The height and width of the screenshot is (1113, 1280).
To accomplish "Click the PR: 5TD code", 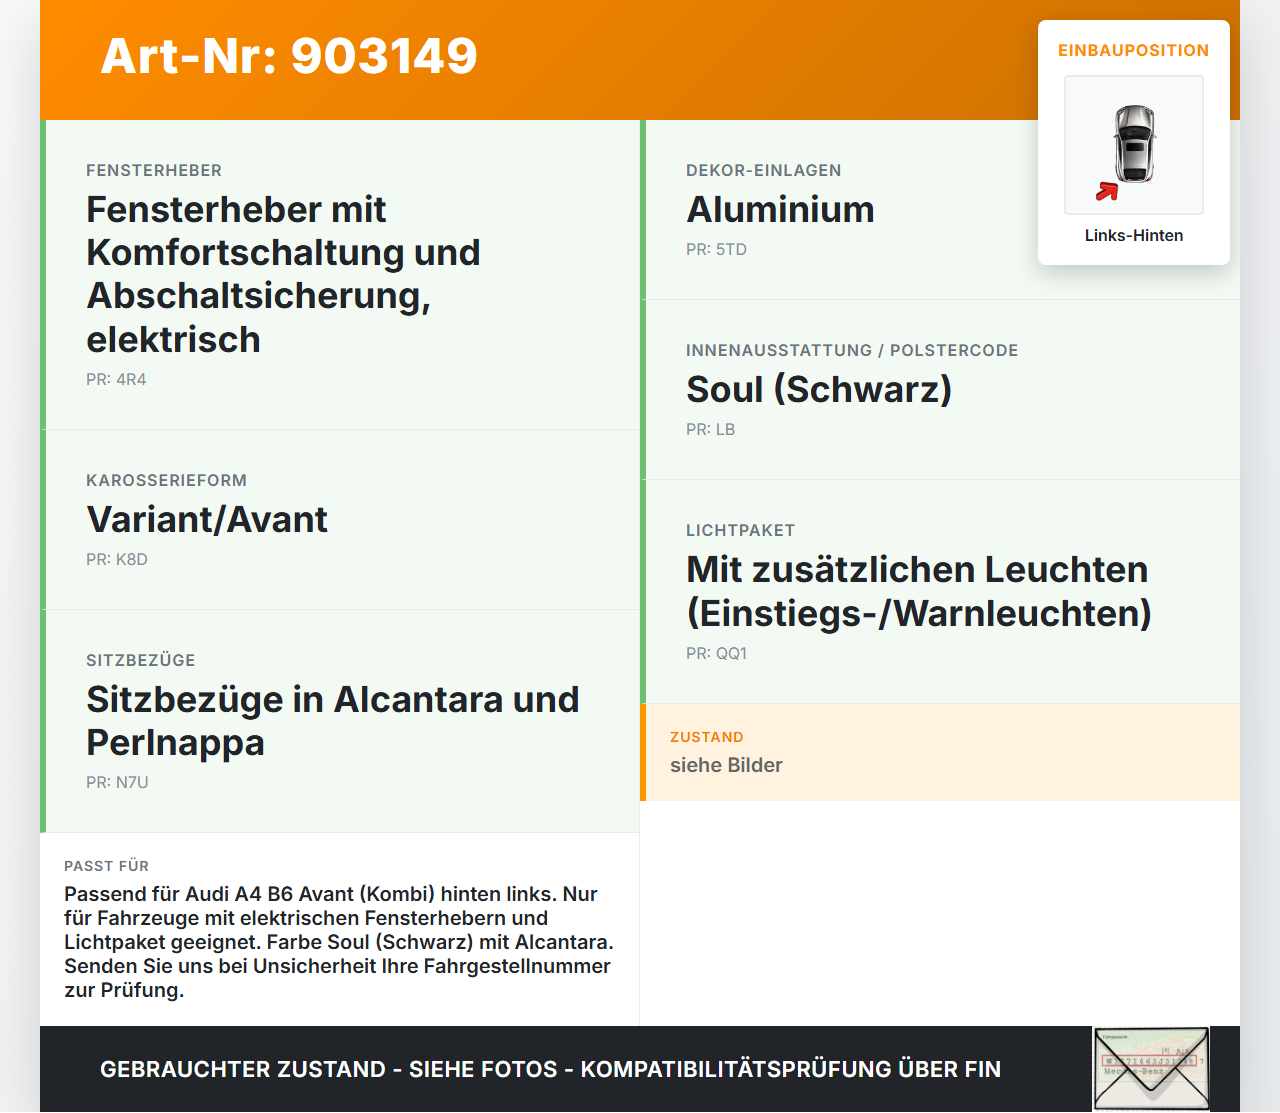I will 716,249.
